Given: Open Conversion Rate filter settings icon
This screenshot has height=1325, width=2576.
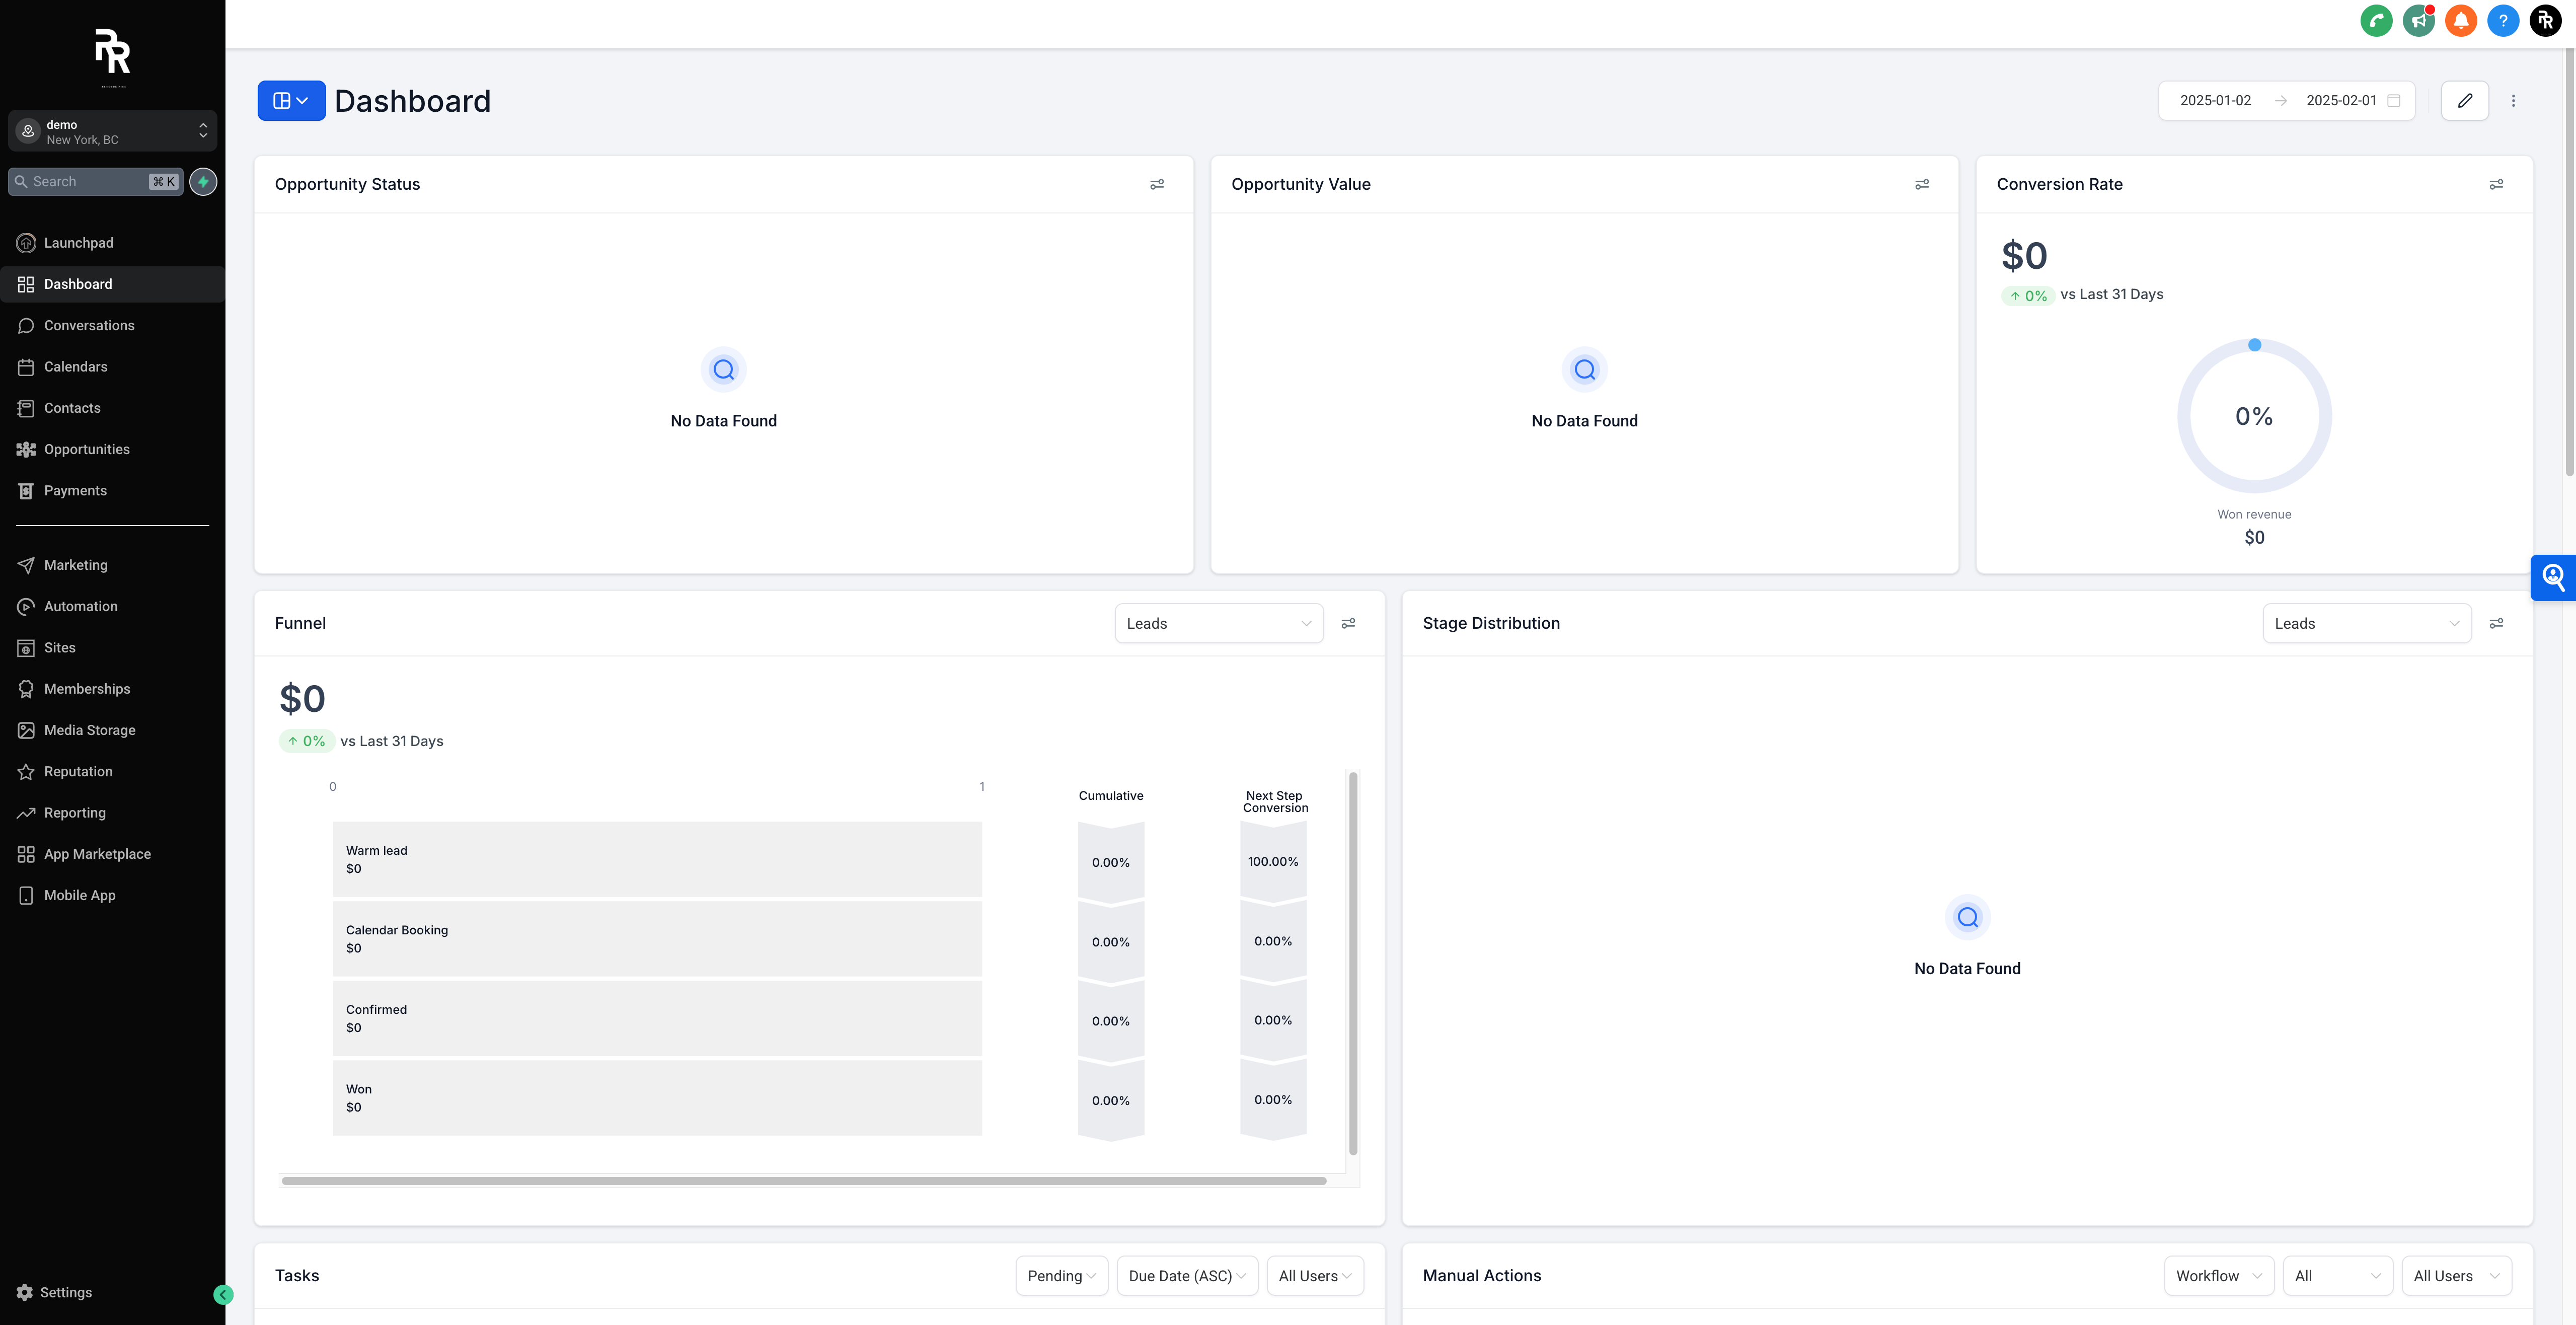Looking at the screenshot, I should click(x=2496, y=184).
